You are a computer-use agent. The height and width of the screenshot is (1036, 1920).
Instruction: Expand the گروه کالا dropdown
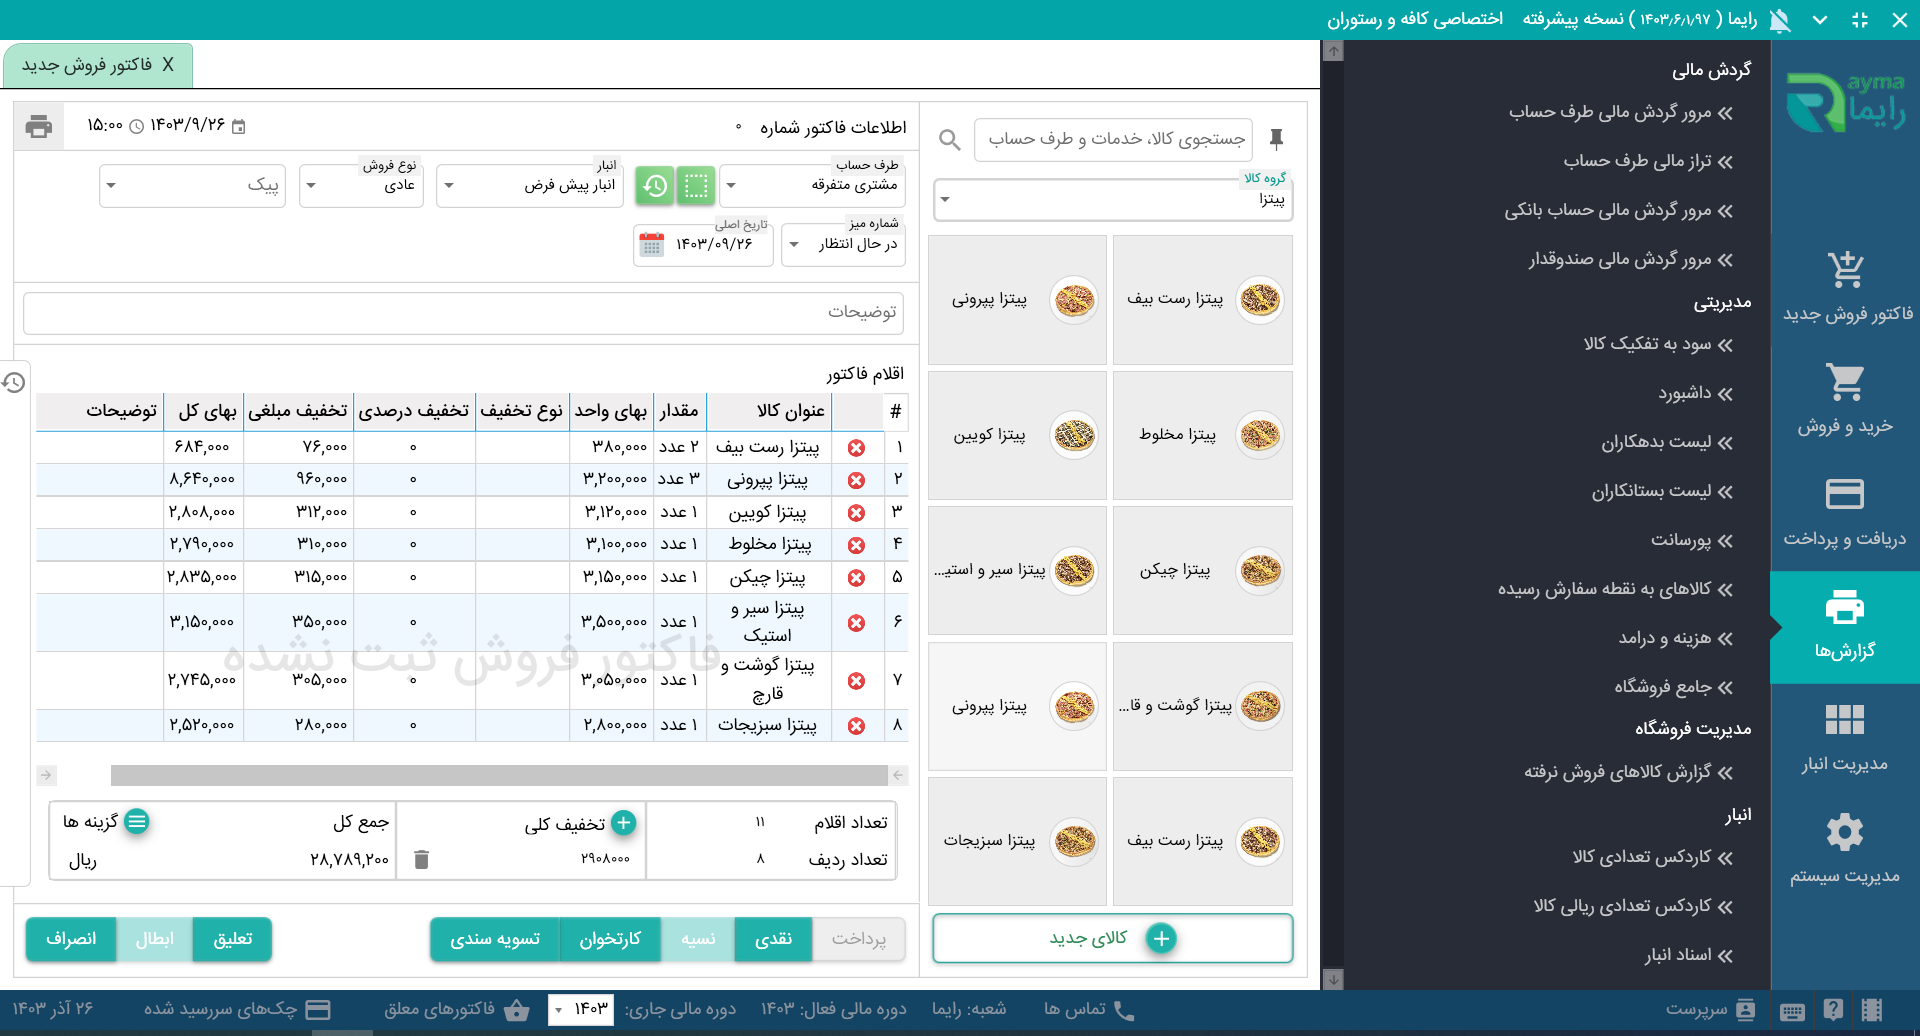coord(945,200)
